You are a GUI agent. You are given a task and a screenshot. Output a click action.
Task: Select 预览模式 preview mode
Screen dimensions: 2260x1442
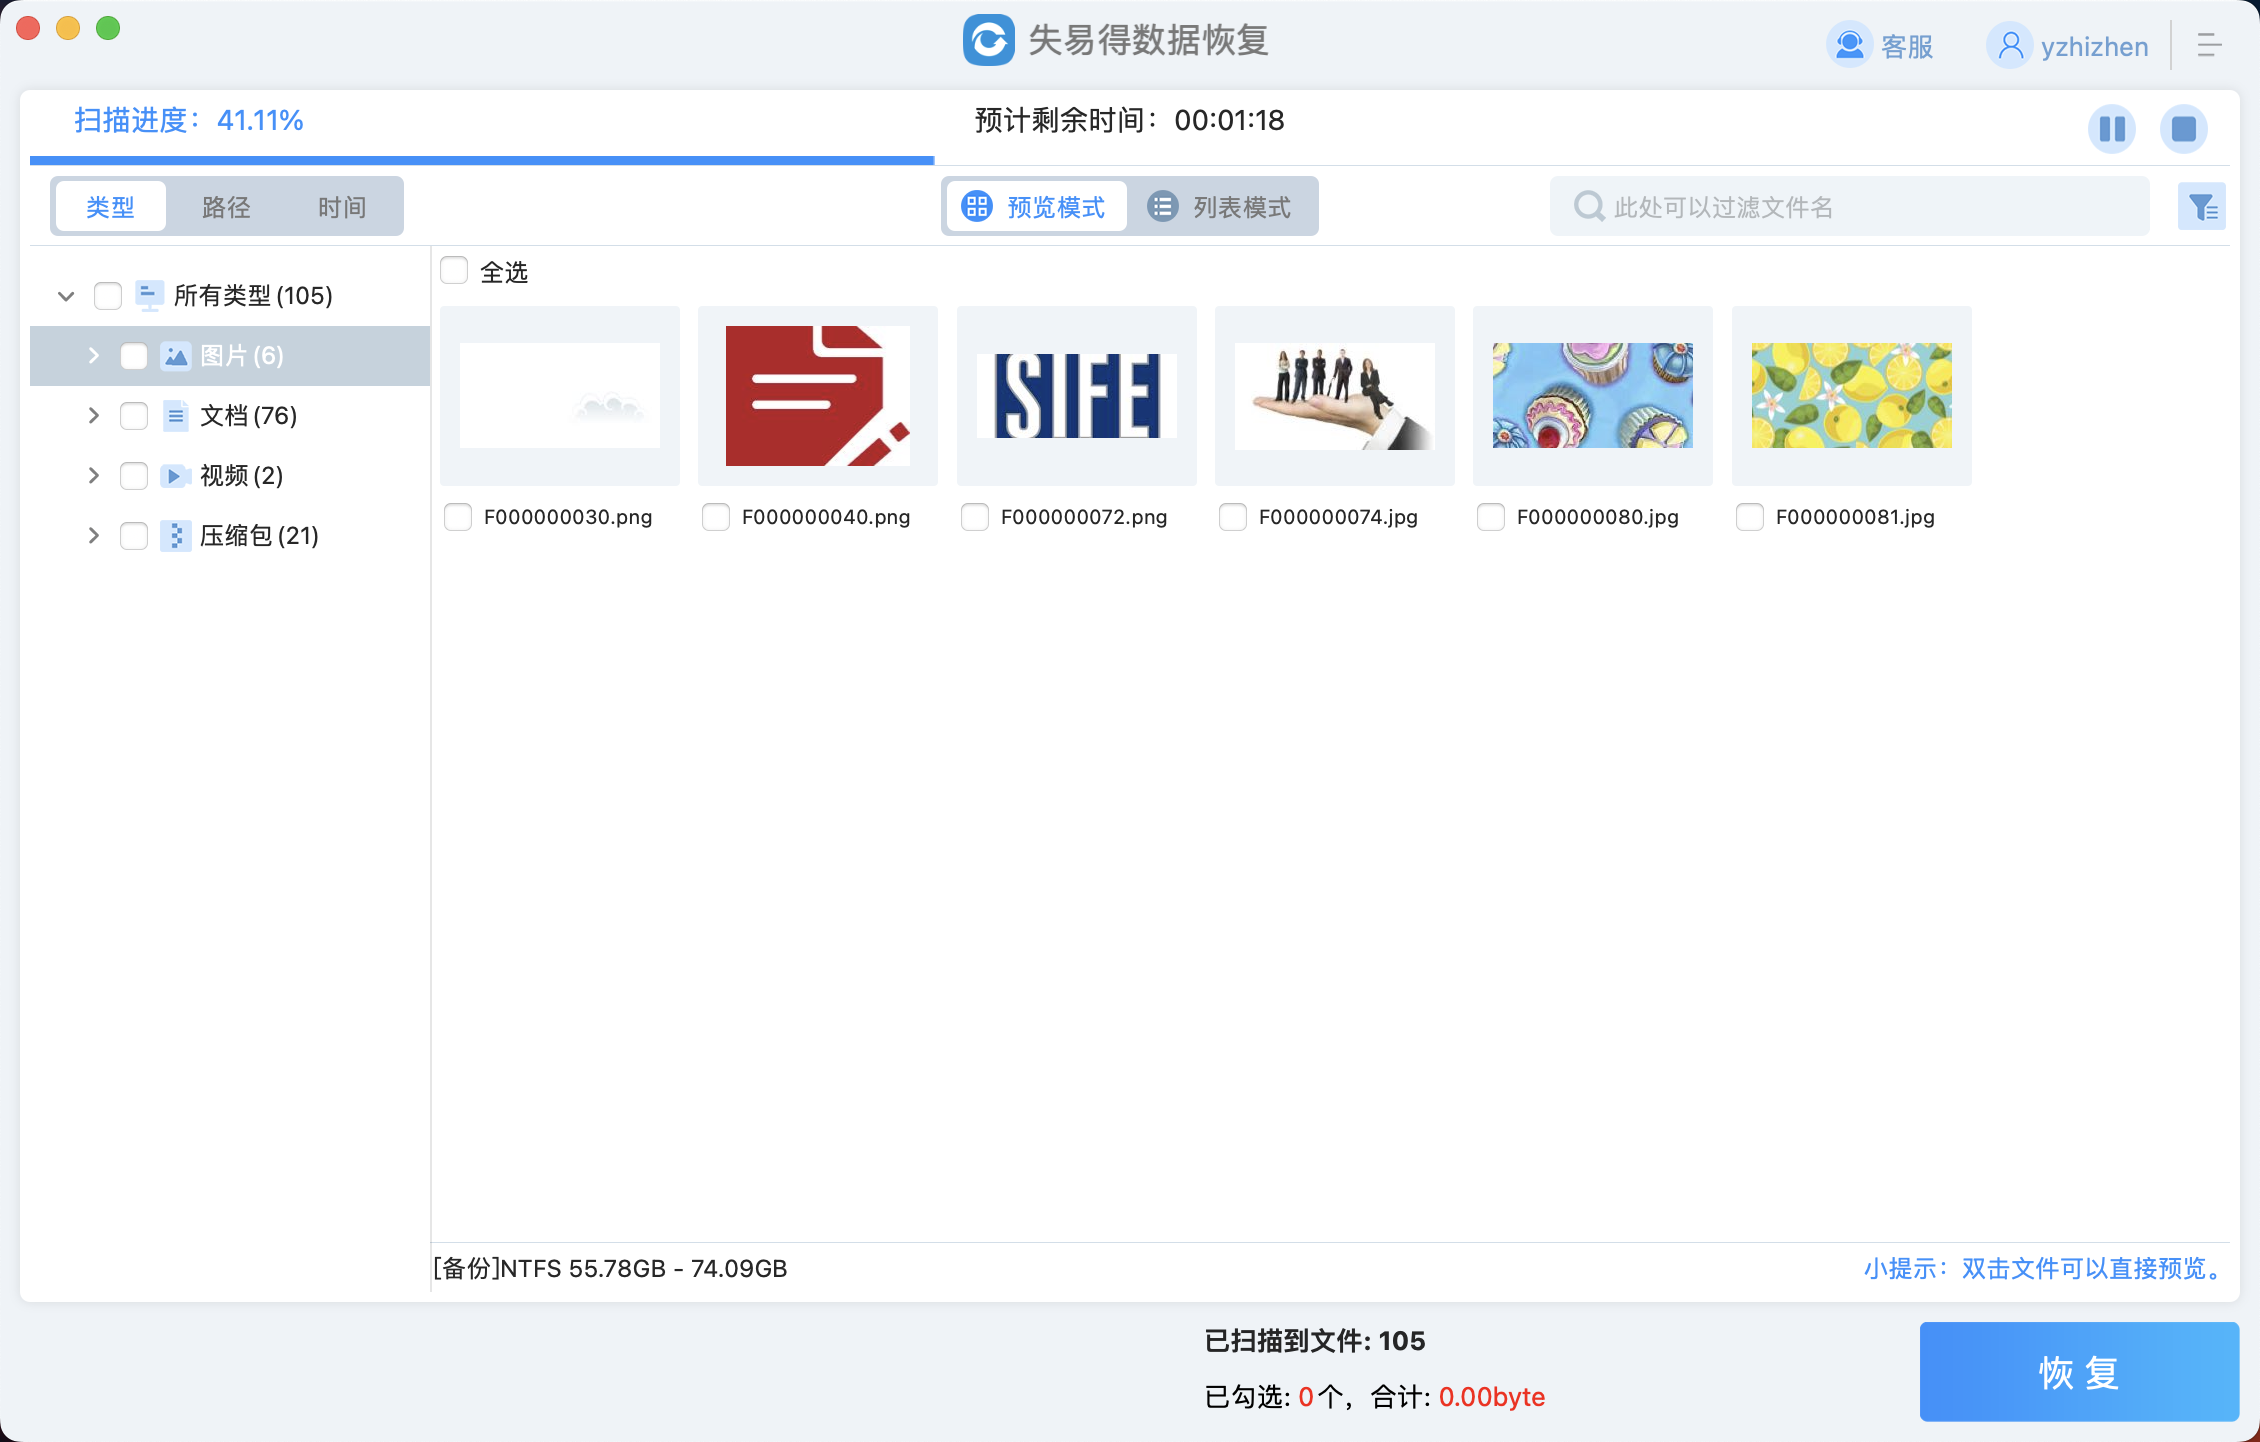[1035, 207]
